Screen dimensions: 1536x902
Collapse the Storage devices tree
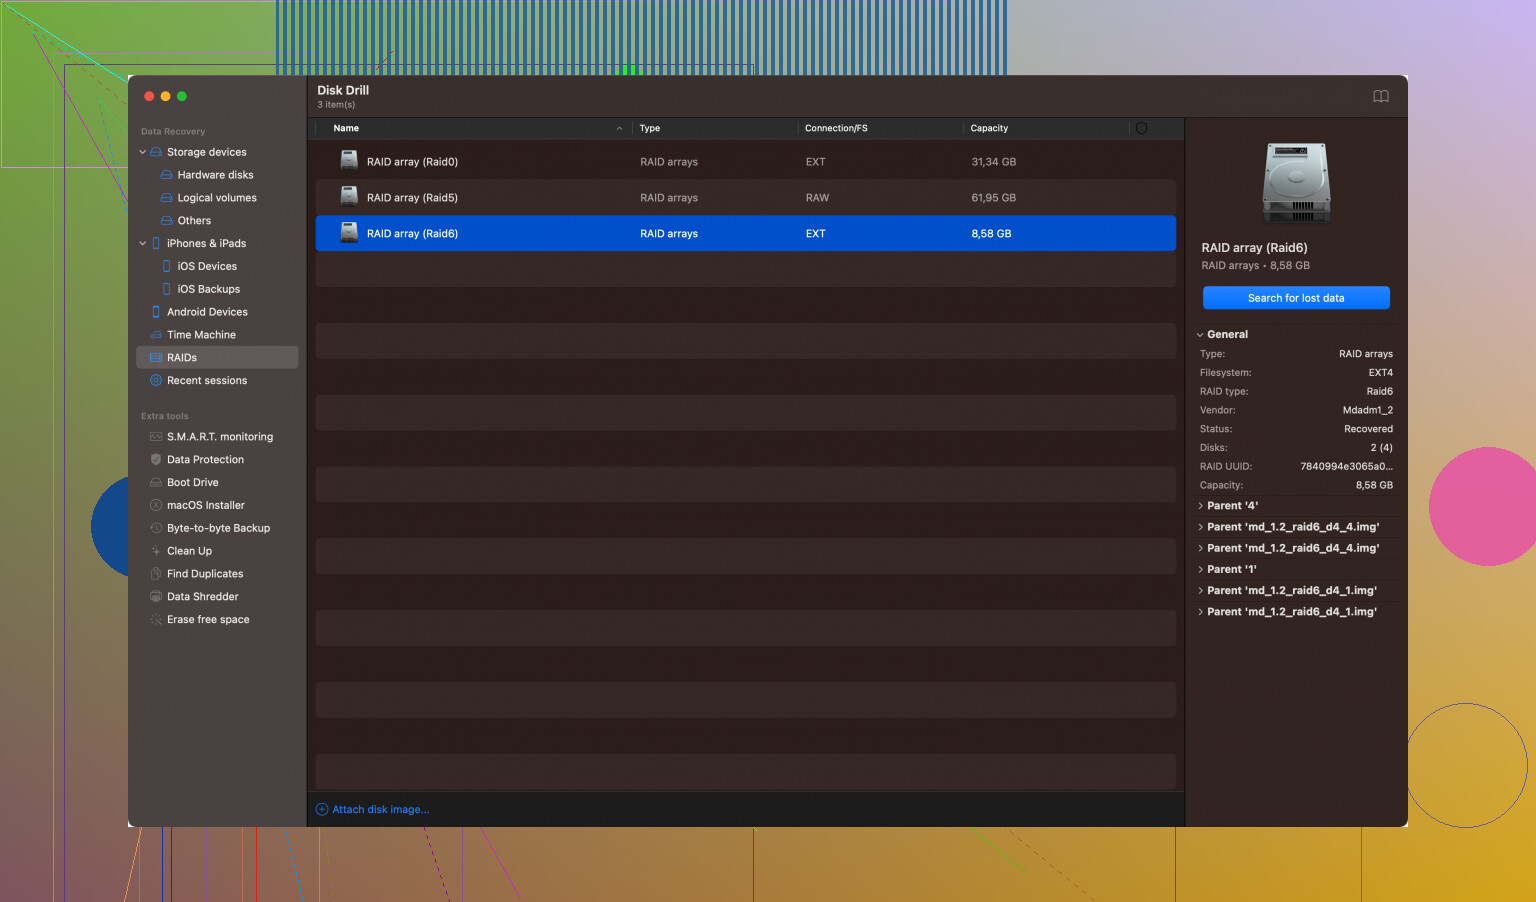[143, 152]
